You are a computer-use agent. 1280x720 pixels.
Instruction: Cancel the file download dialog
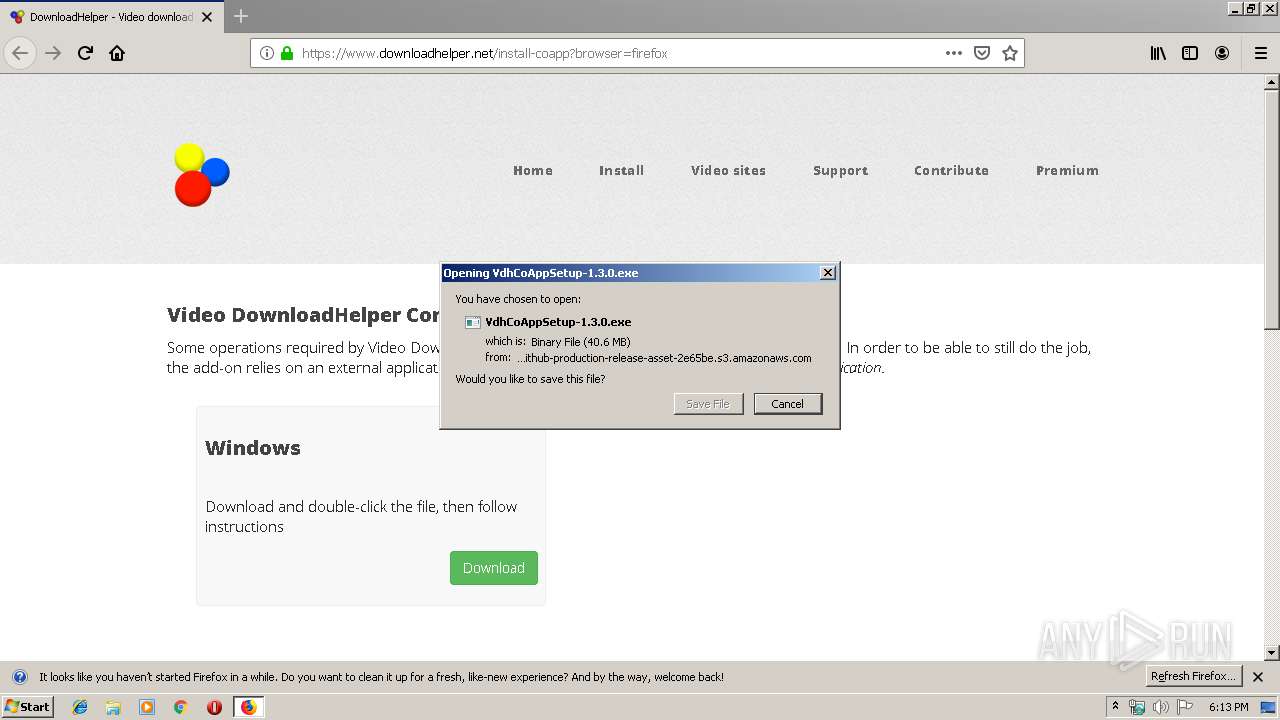[787, 404]
